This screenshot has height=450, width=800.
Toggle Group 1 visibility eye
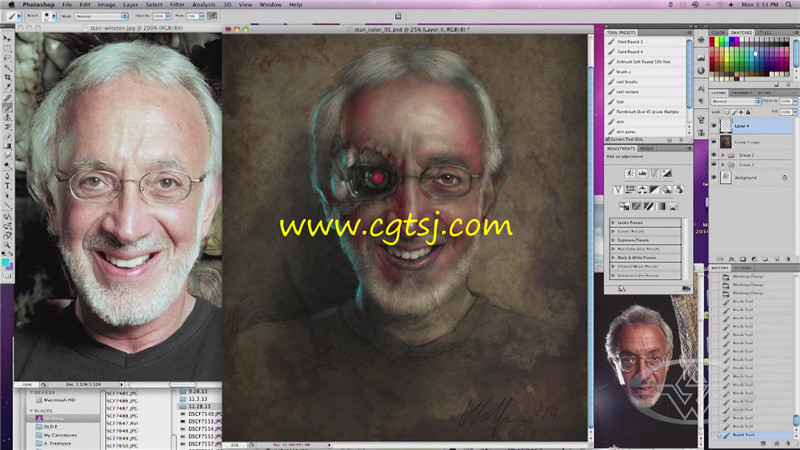pos(714,164)
